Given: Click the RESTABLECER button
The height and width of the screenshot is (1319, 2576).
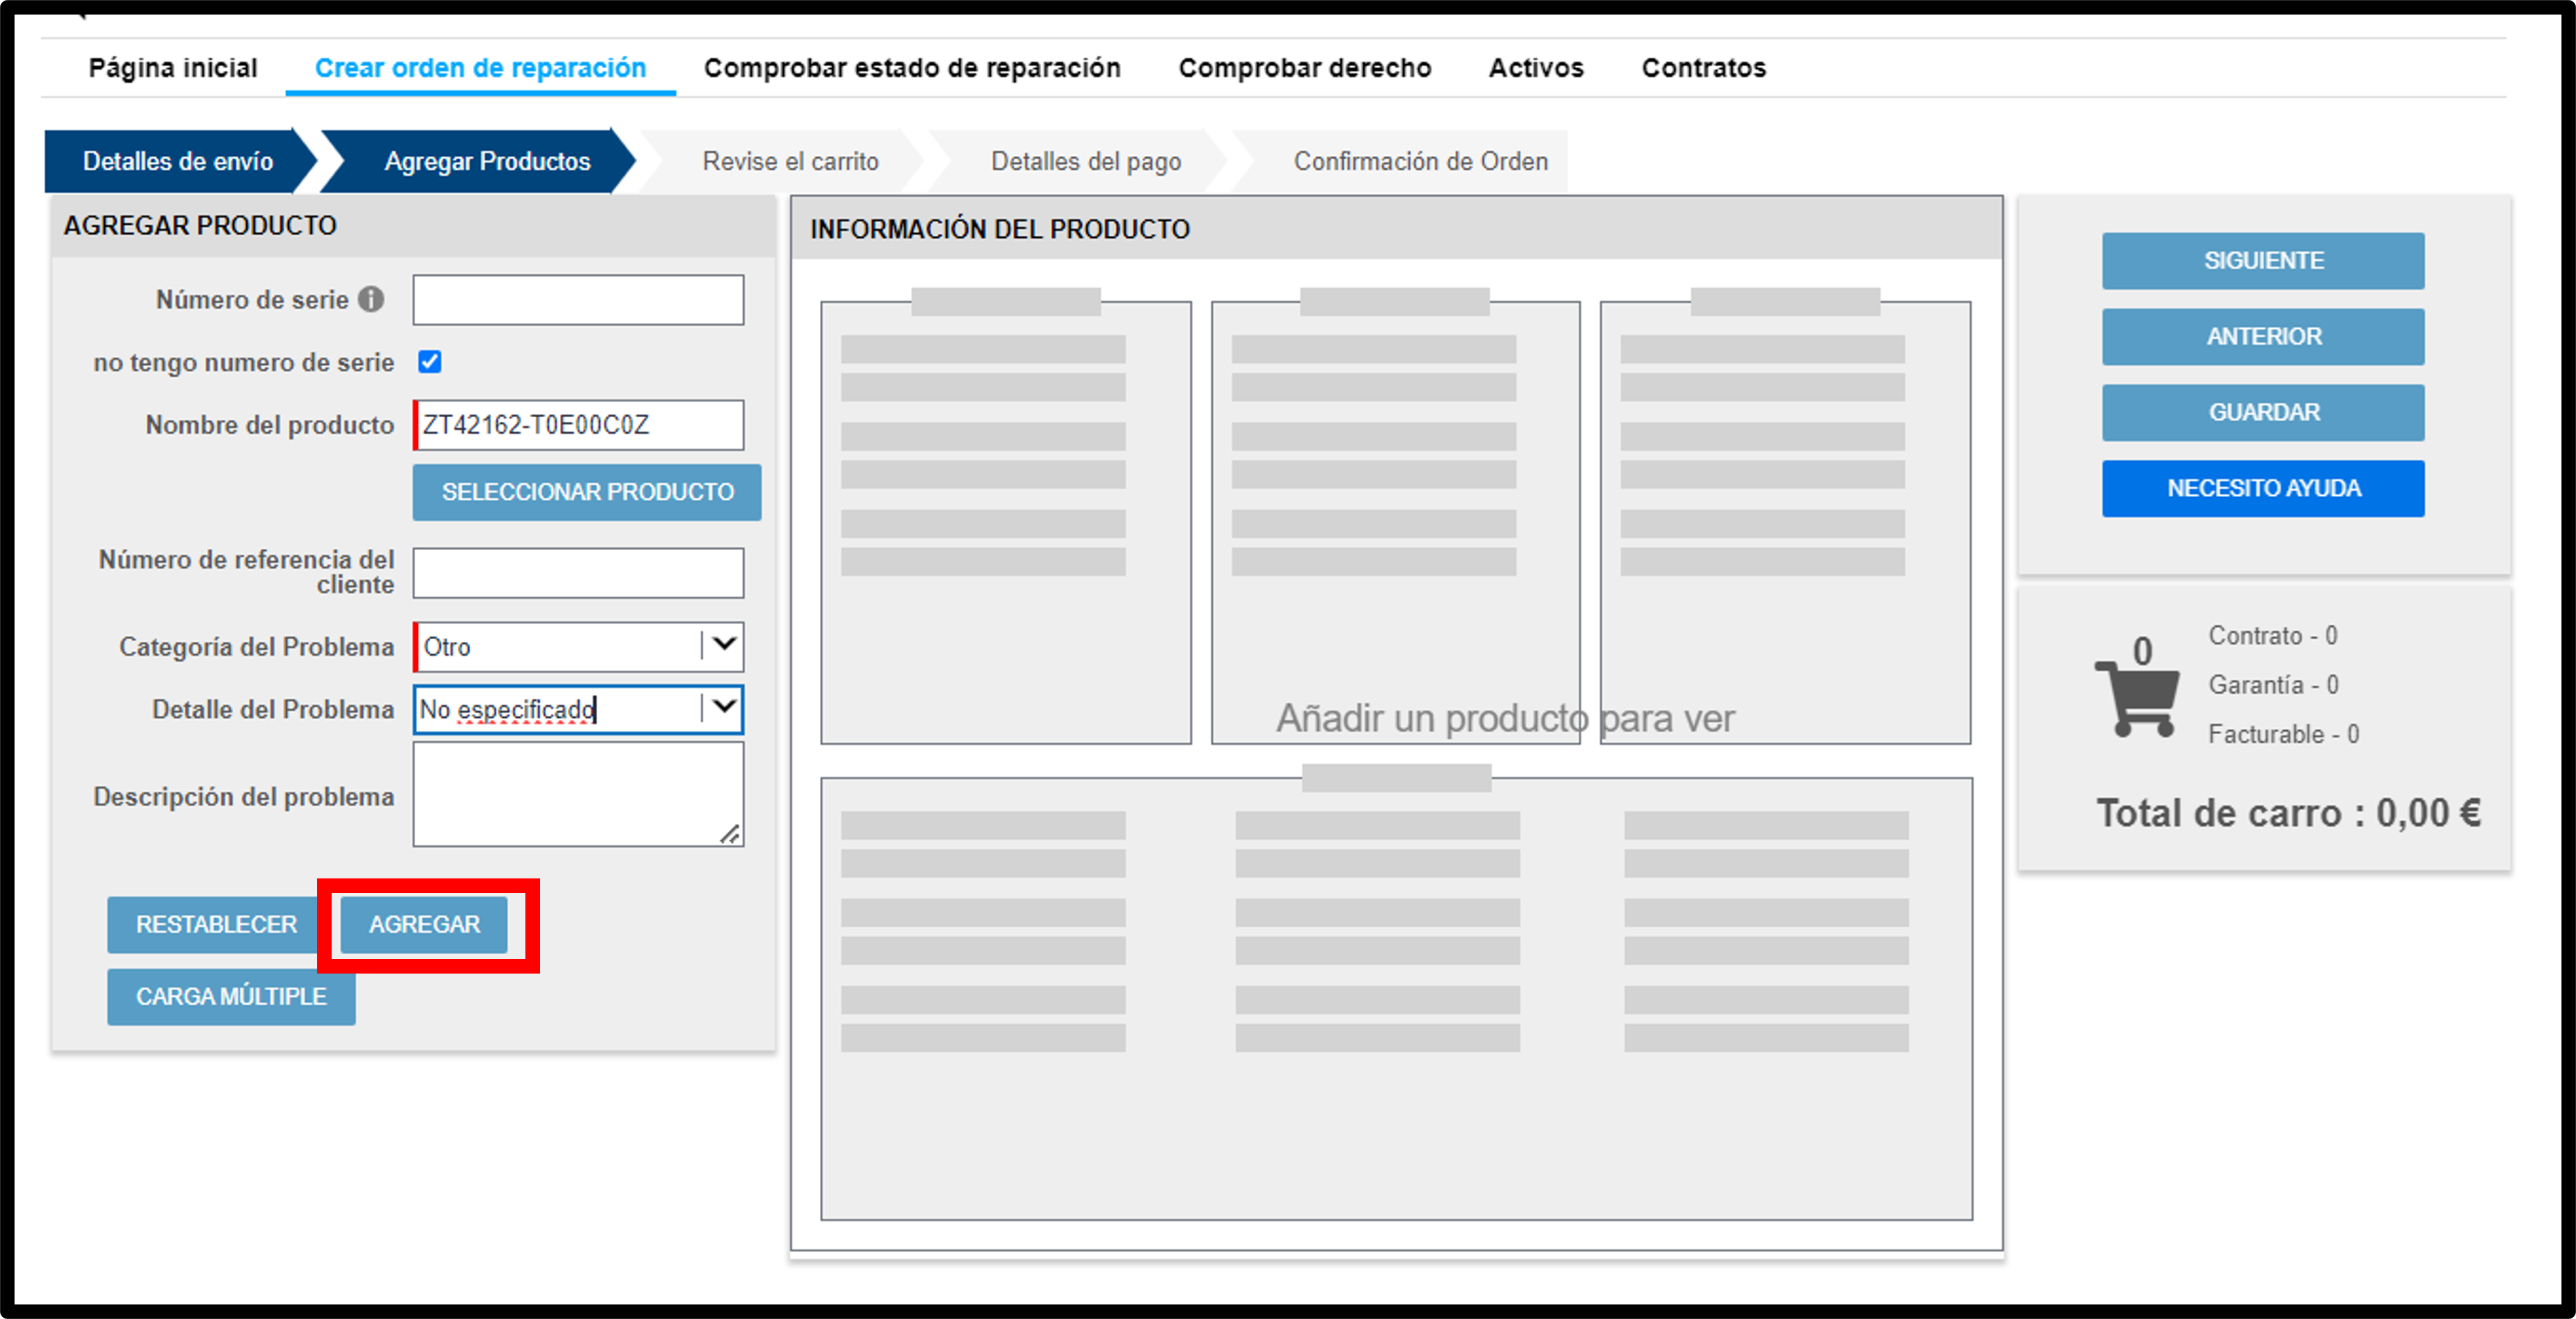Looking at the screenshot, I should click(216, 924).
